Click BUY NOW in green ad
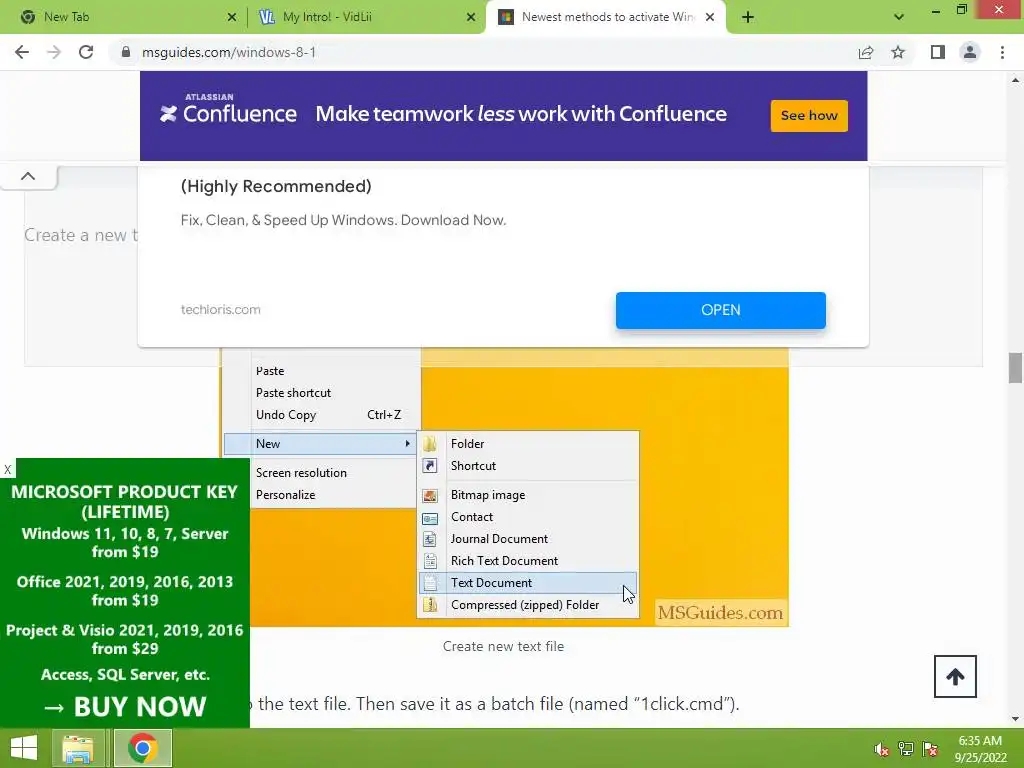Image resolution: width=1024 pixels, height=768 pixels. click(125, 707)
